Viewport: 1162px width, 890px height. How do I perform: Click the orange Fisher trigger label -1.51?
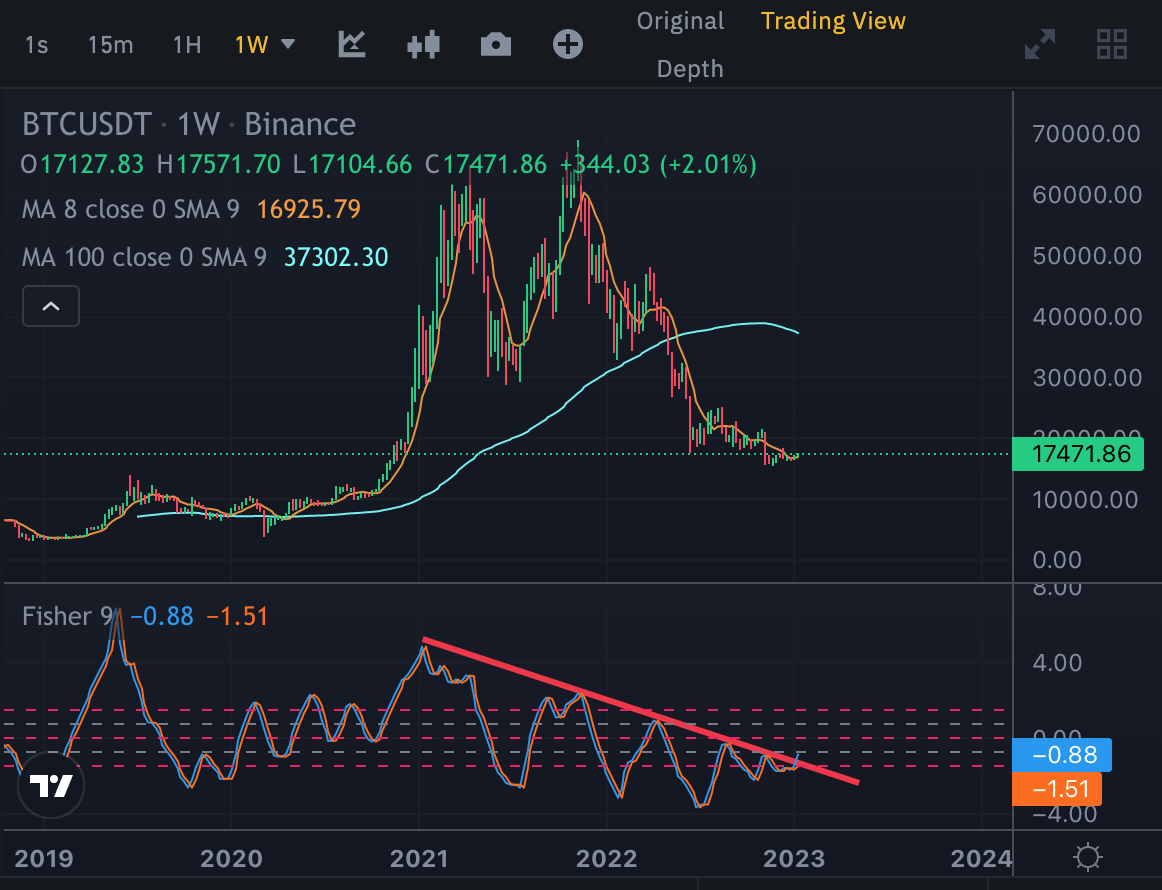point(1057,789)
